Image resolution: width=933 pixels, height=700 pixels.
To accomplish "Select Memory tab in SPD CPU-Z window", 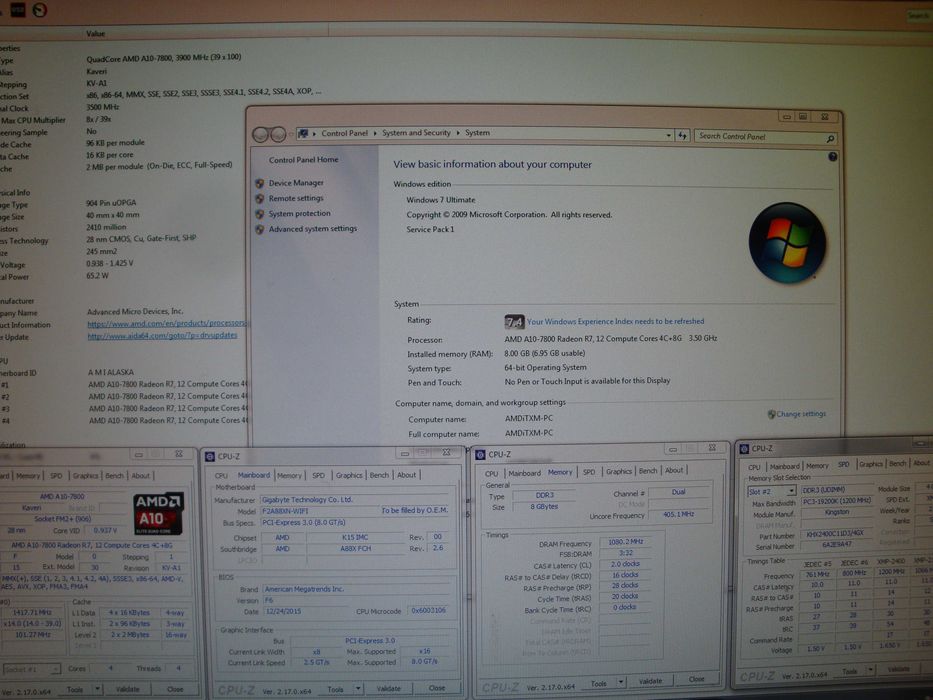I will (x=817, y=466).
